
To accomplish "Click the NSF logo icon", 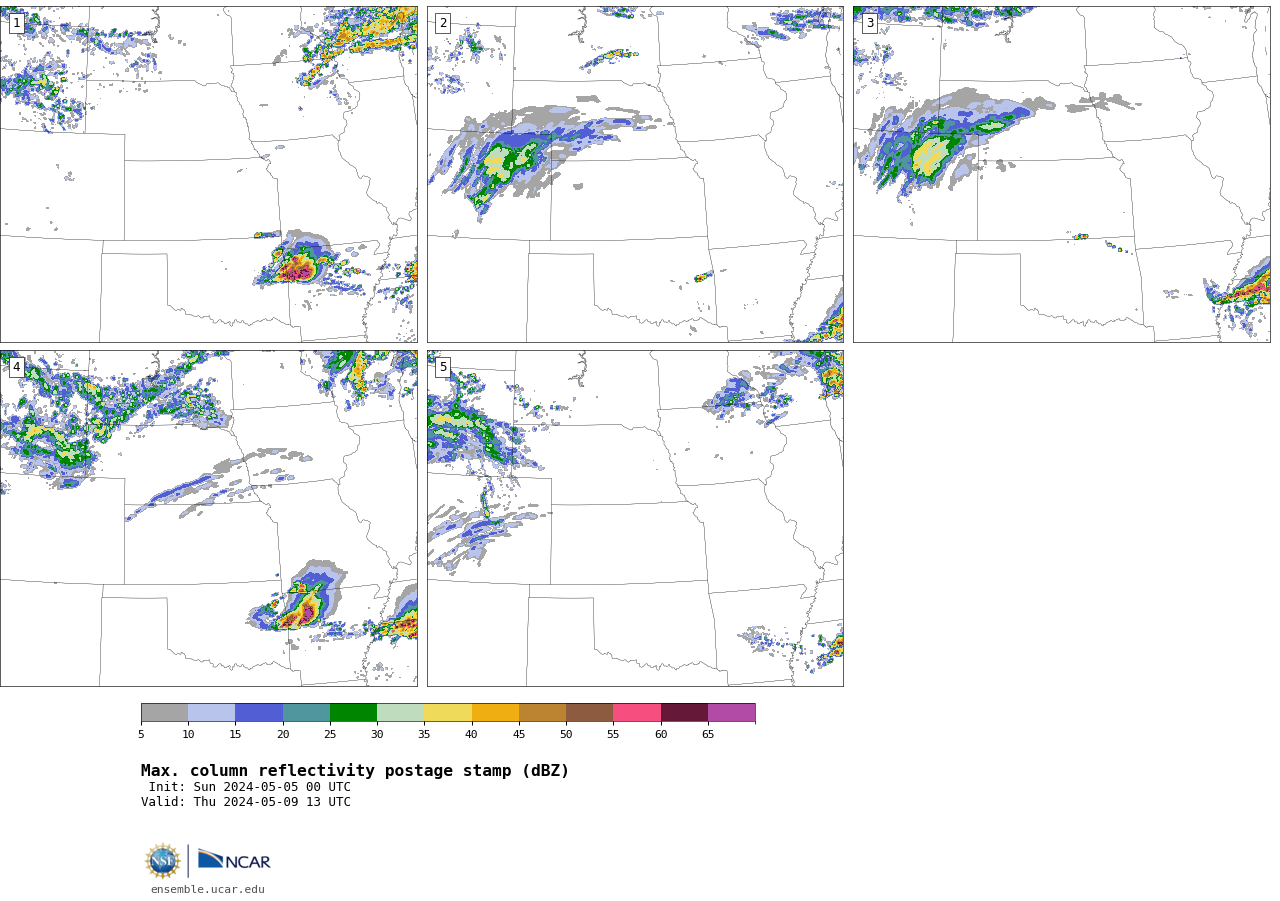I will pos(162,861).
